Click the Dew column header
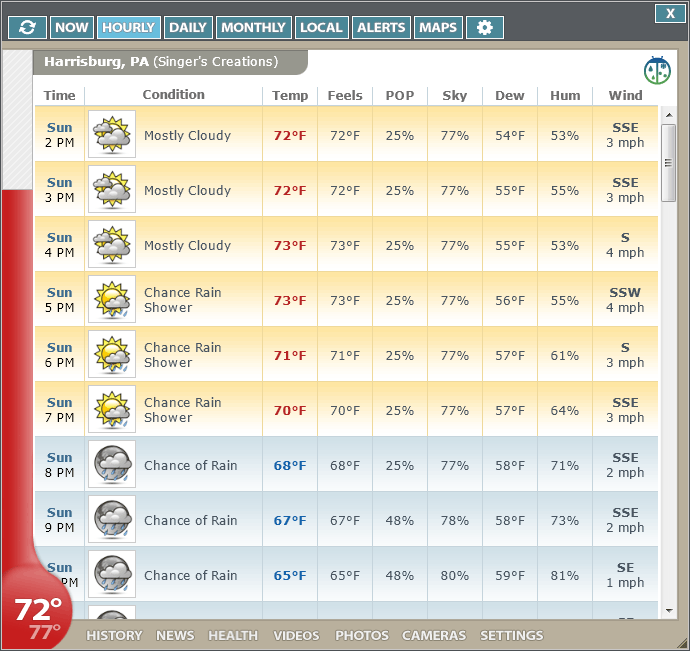 point(510,96)
